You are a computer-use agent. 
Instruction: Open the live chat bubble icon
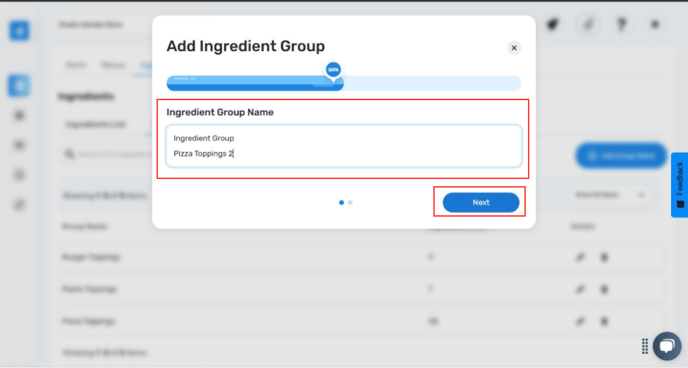(x=667, y=346)
